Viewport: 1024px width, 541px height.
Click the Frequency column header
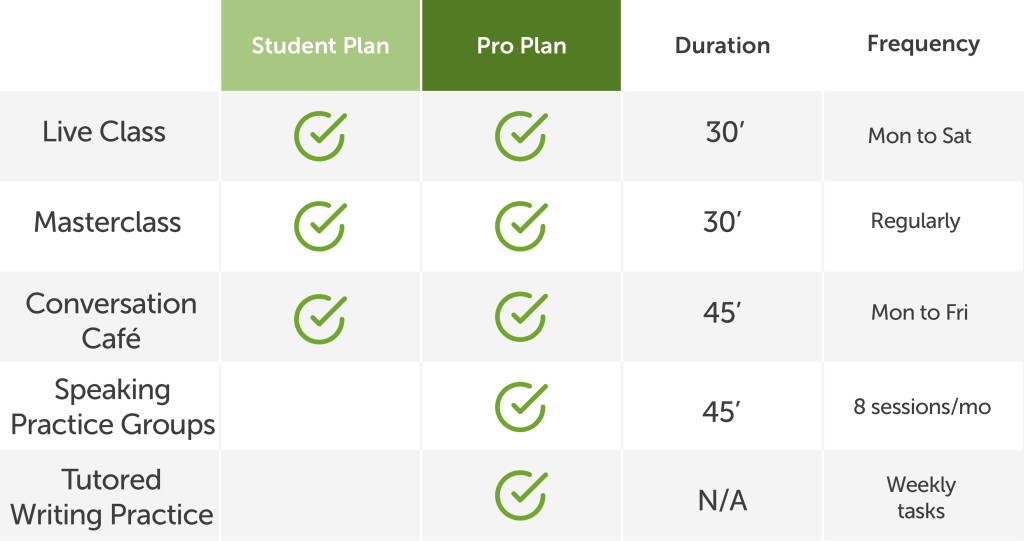tap(923, 44)
